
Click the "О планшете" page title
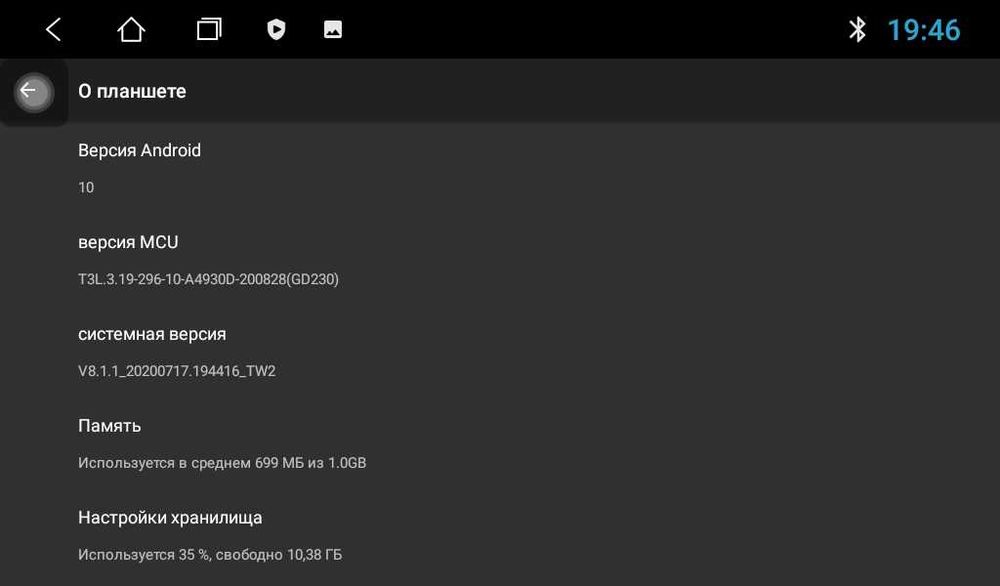[132, 91]
